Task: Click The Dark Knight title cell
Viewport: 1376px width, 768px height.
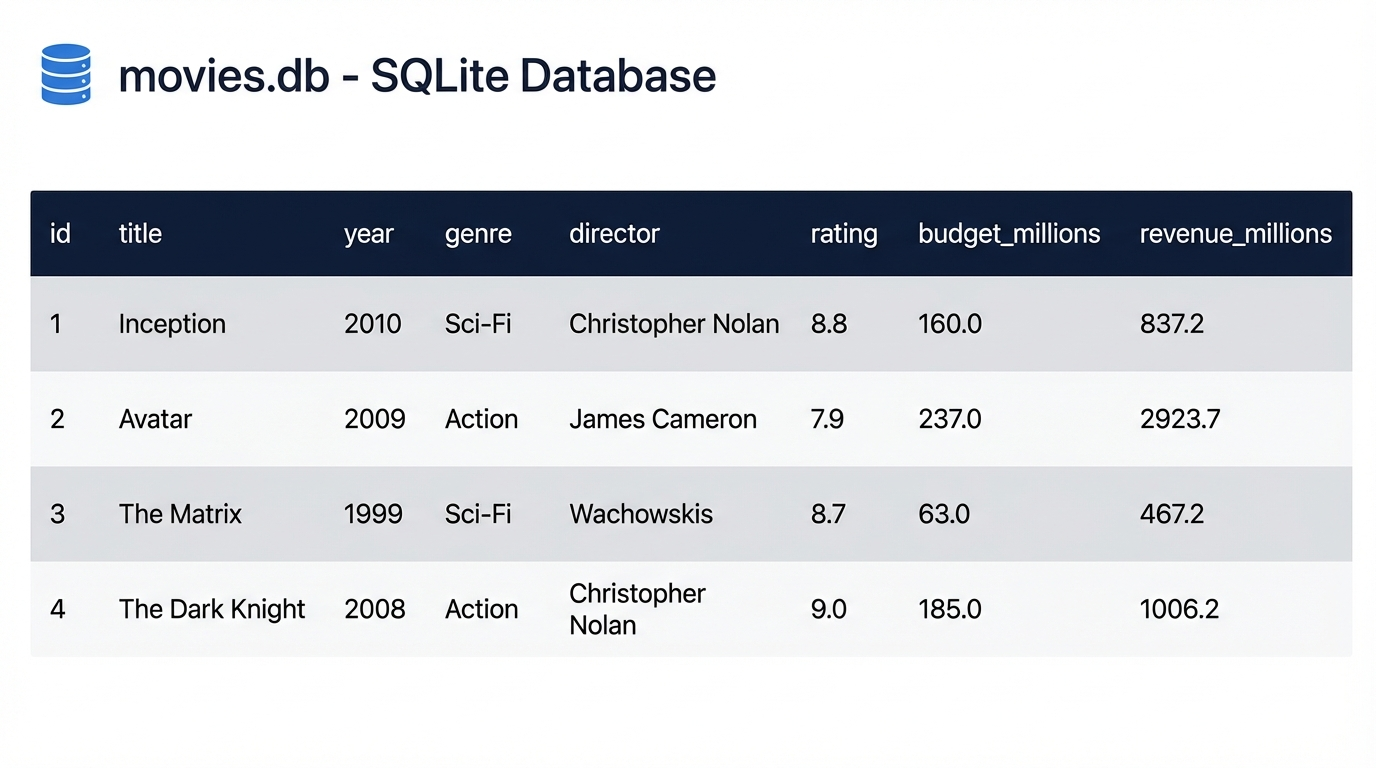Action: [212, 609]
